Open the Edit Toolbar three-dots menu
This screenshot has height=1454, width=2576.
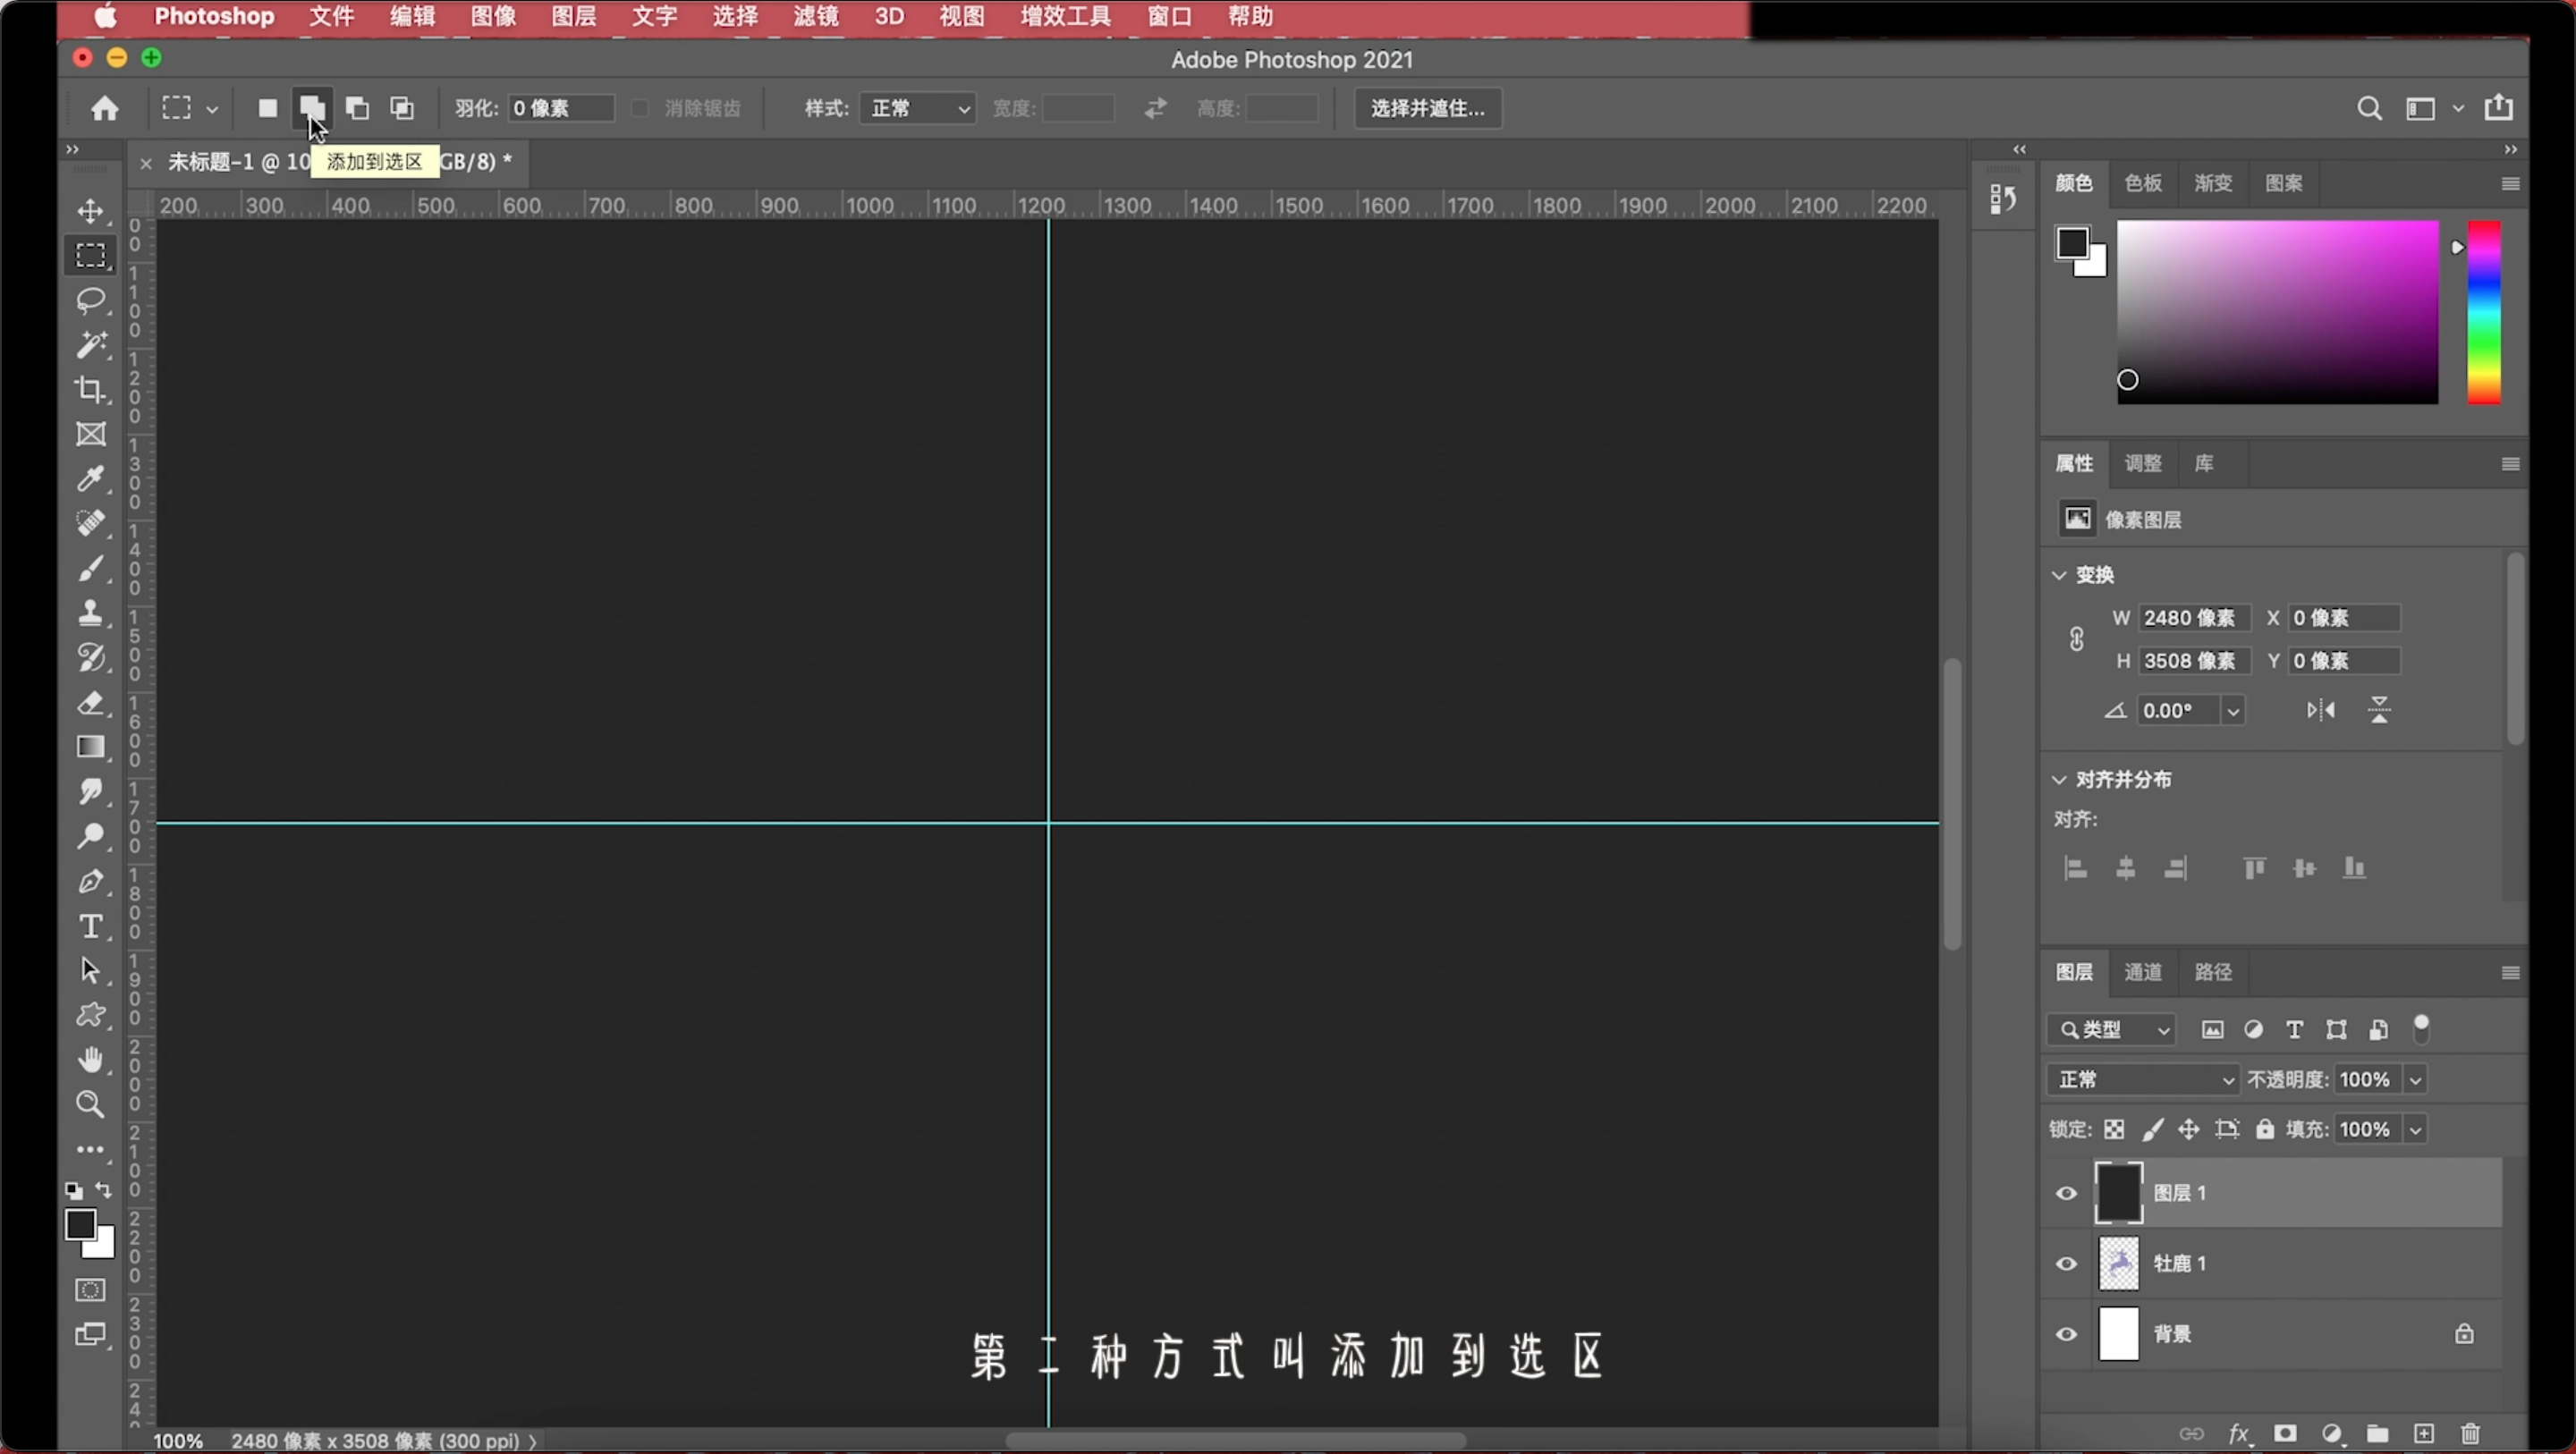click(x=91, y=1149)
